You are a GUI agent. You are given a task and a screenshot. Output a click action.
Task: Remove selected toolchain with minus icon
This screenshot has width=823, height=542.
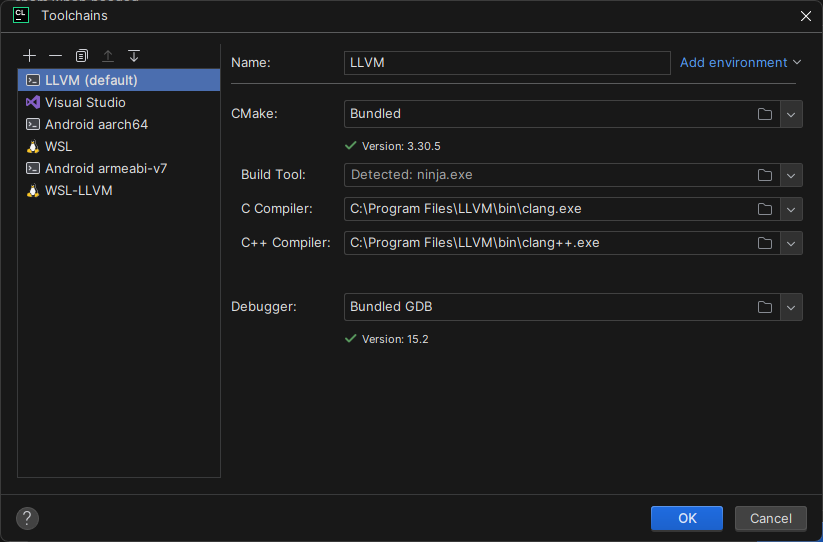pyautogui.click(x=55, y=56)
